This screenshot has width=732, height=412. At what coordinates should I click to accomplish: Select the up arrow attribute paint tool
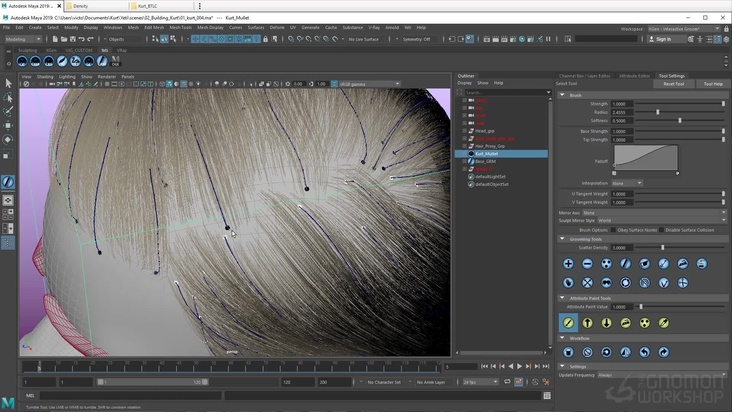(x=587, y=323)
